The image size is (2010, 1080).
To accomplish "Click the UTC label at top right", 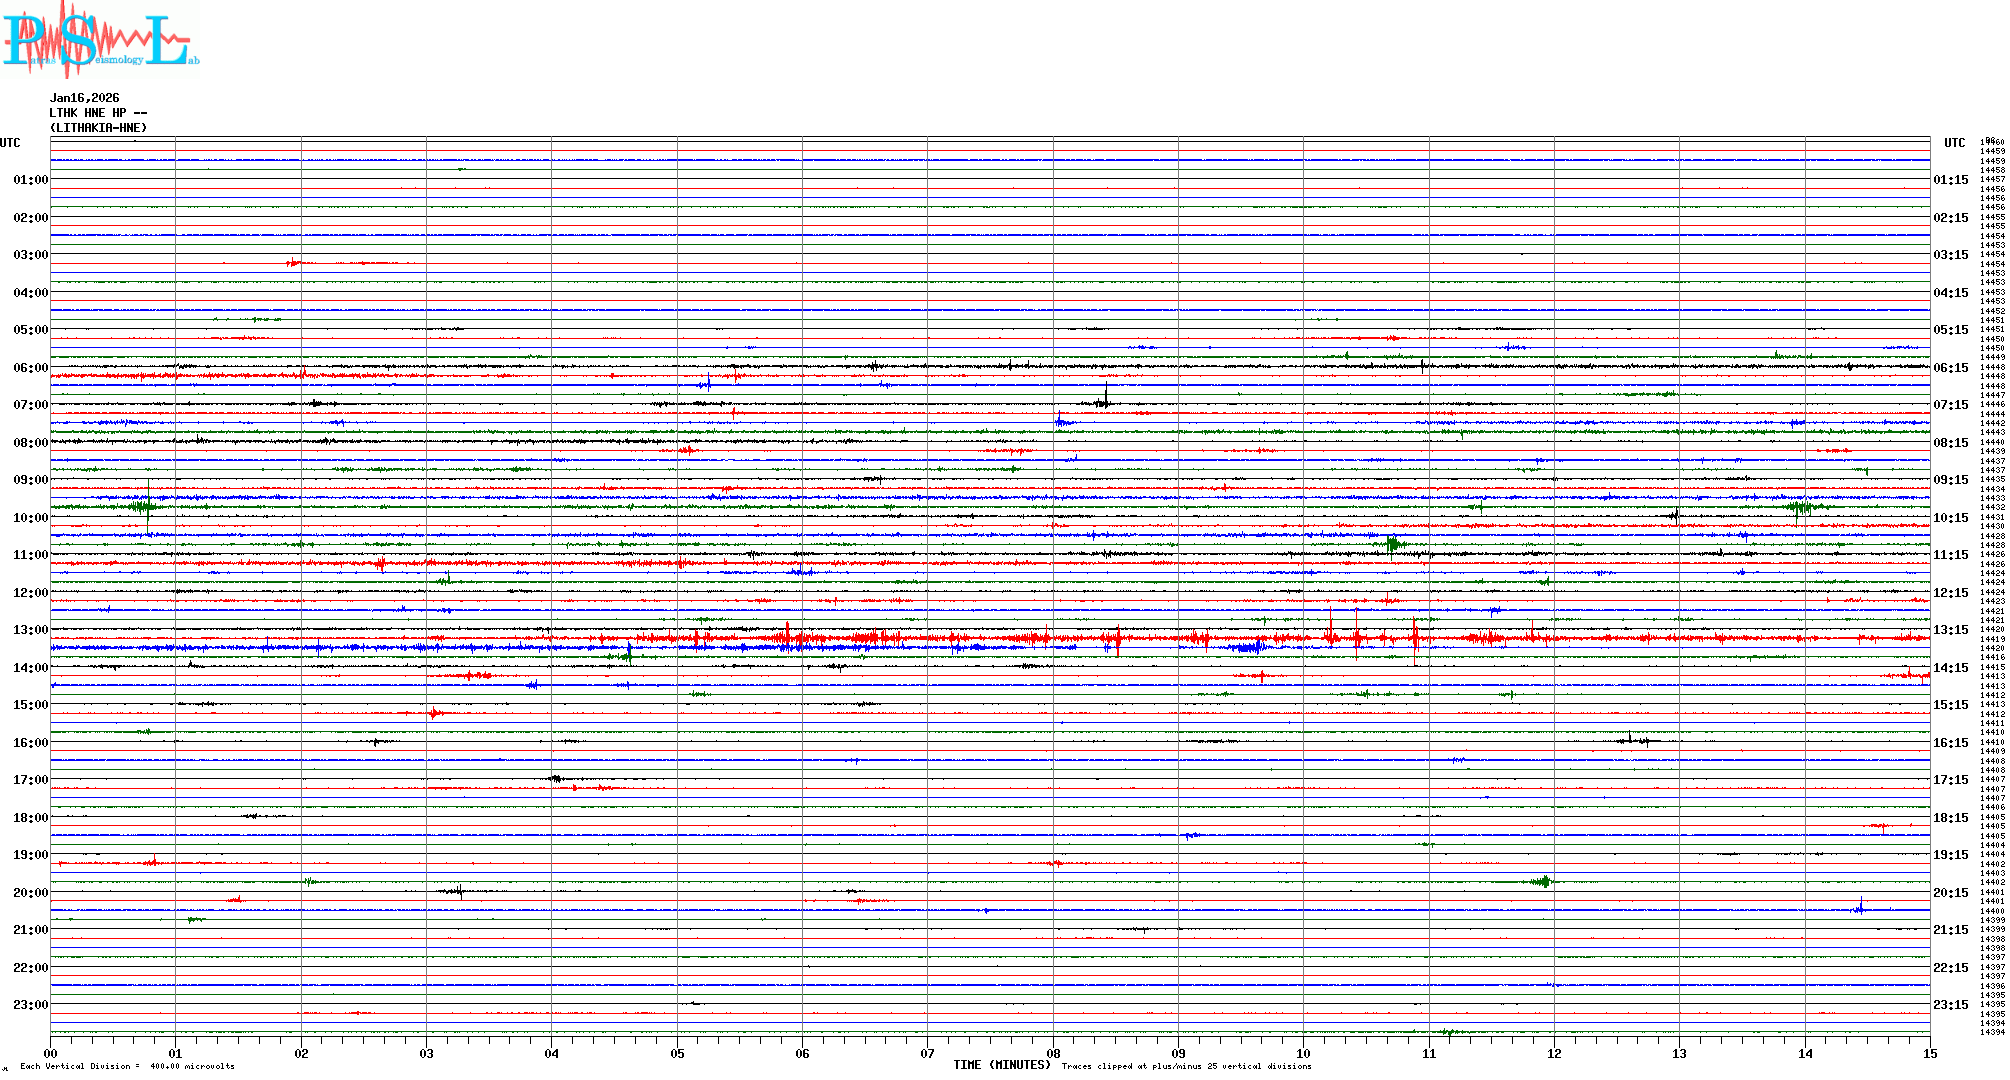I will click(1954, 143).
